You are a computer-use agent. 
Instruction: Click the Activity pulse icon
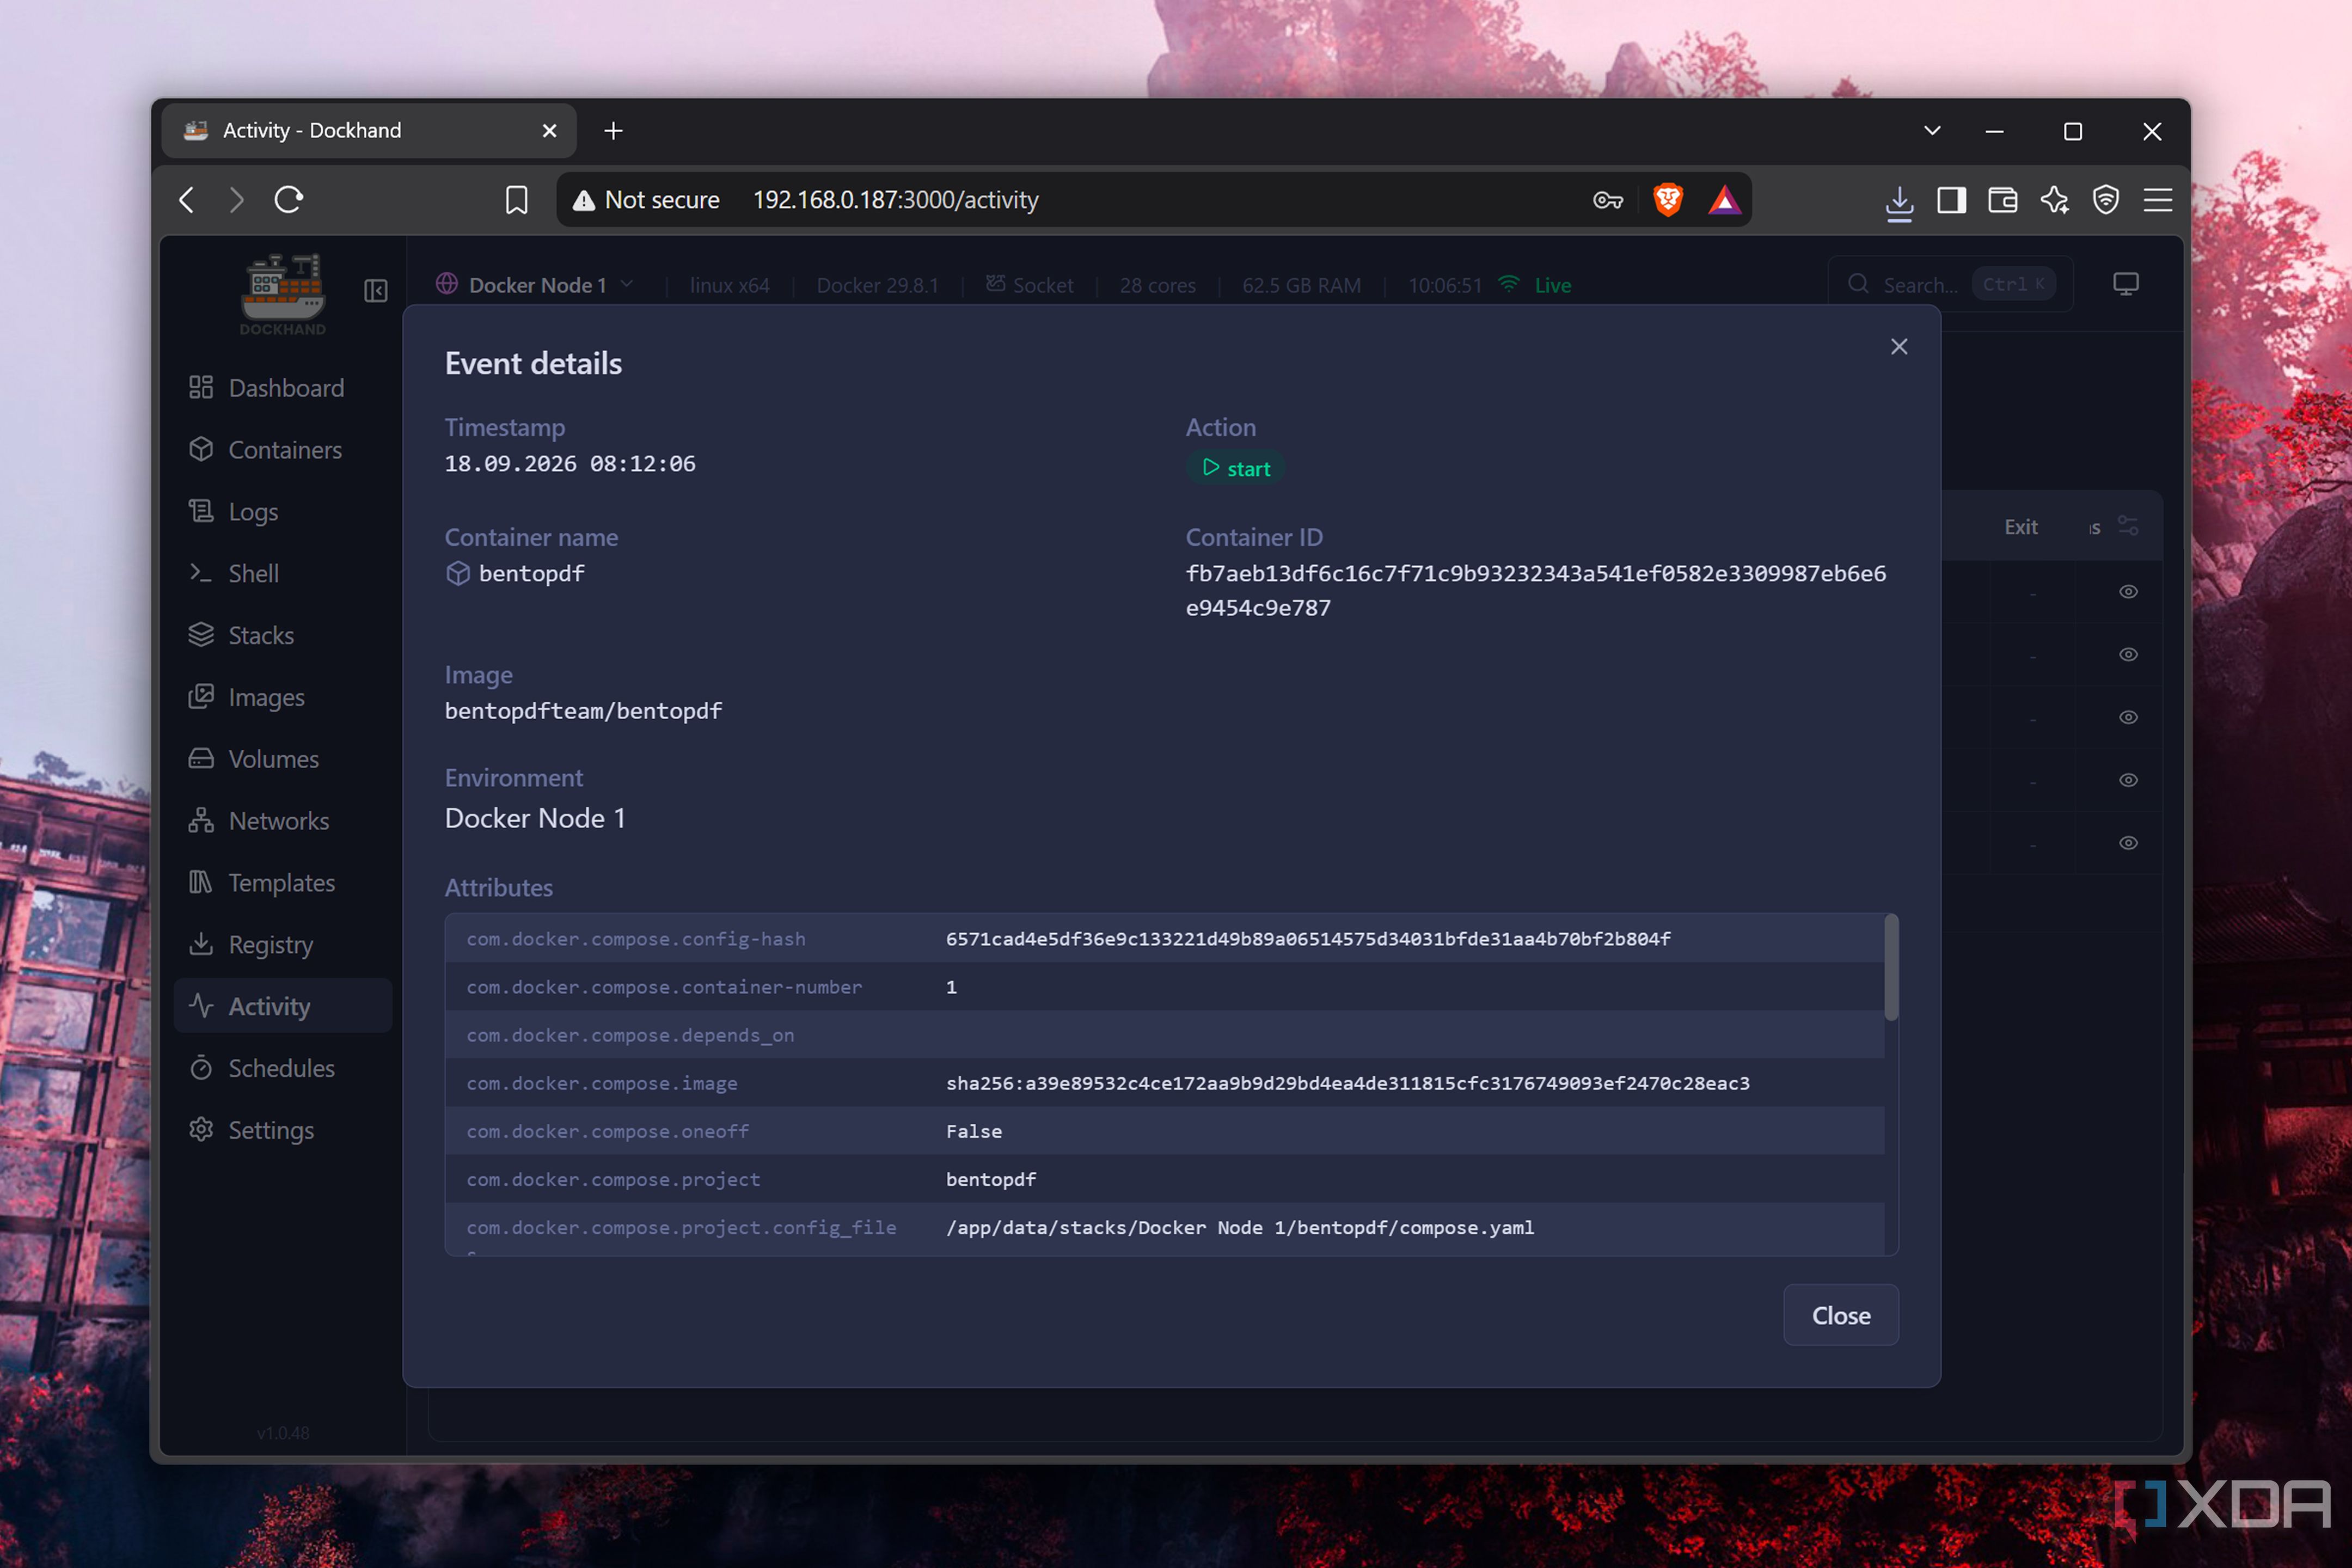pyautogui.click(x=201, y=1005)
